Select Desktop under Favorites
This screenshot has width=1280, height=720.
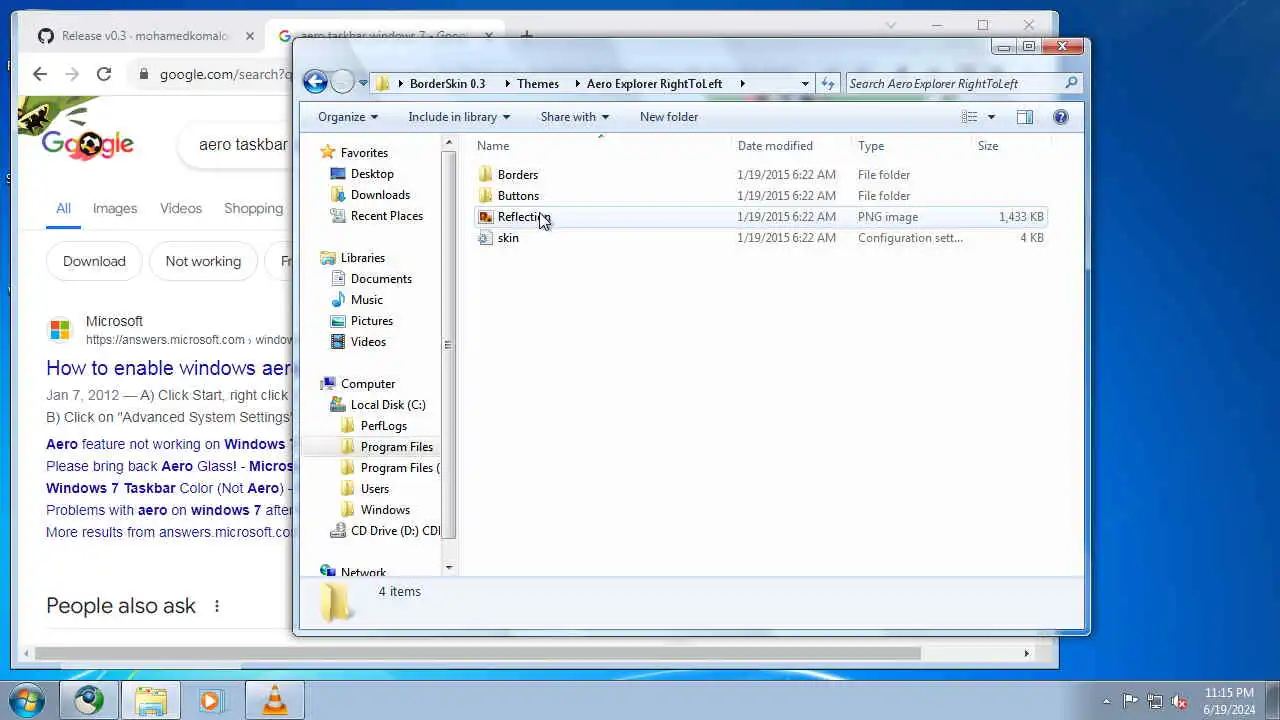pyautogui.click(x=372, y=174)
